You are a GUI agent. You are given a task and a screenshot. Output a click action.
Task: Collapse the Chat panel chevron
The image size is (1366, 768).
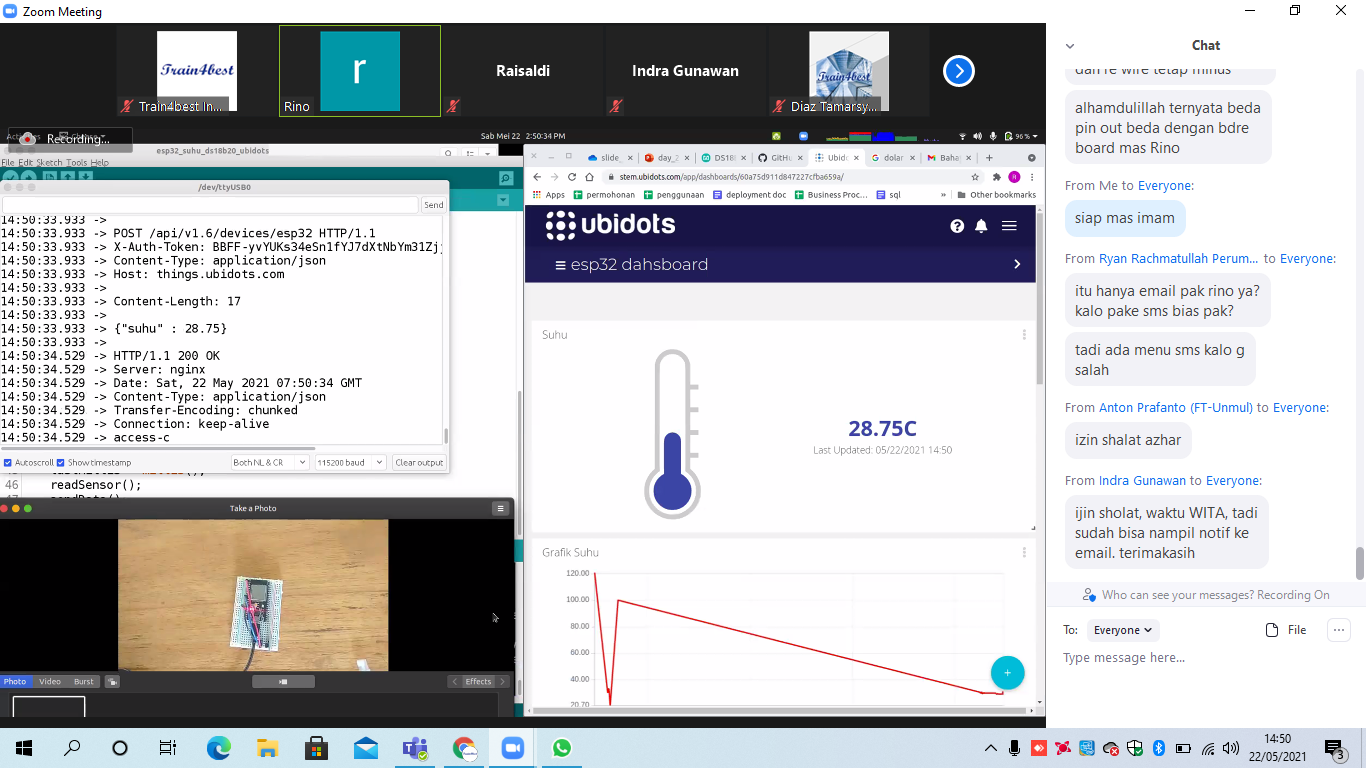coord(1069,46)
